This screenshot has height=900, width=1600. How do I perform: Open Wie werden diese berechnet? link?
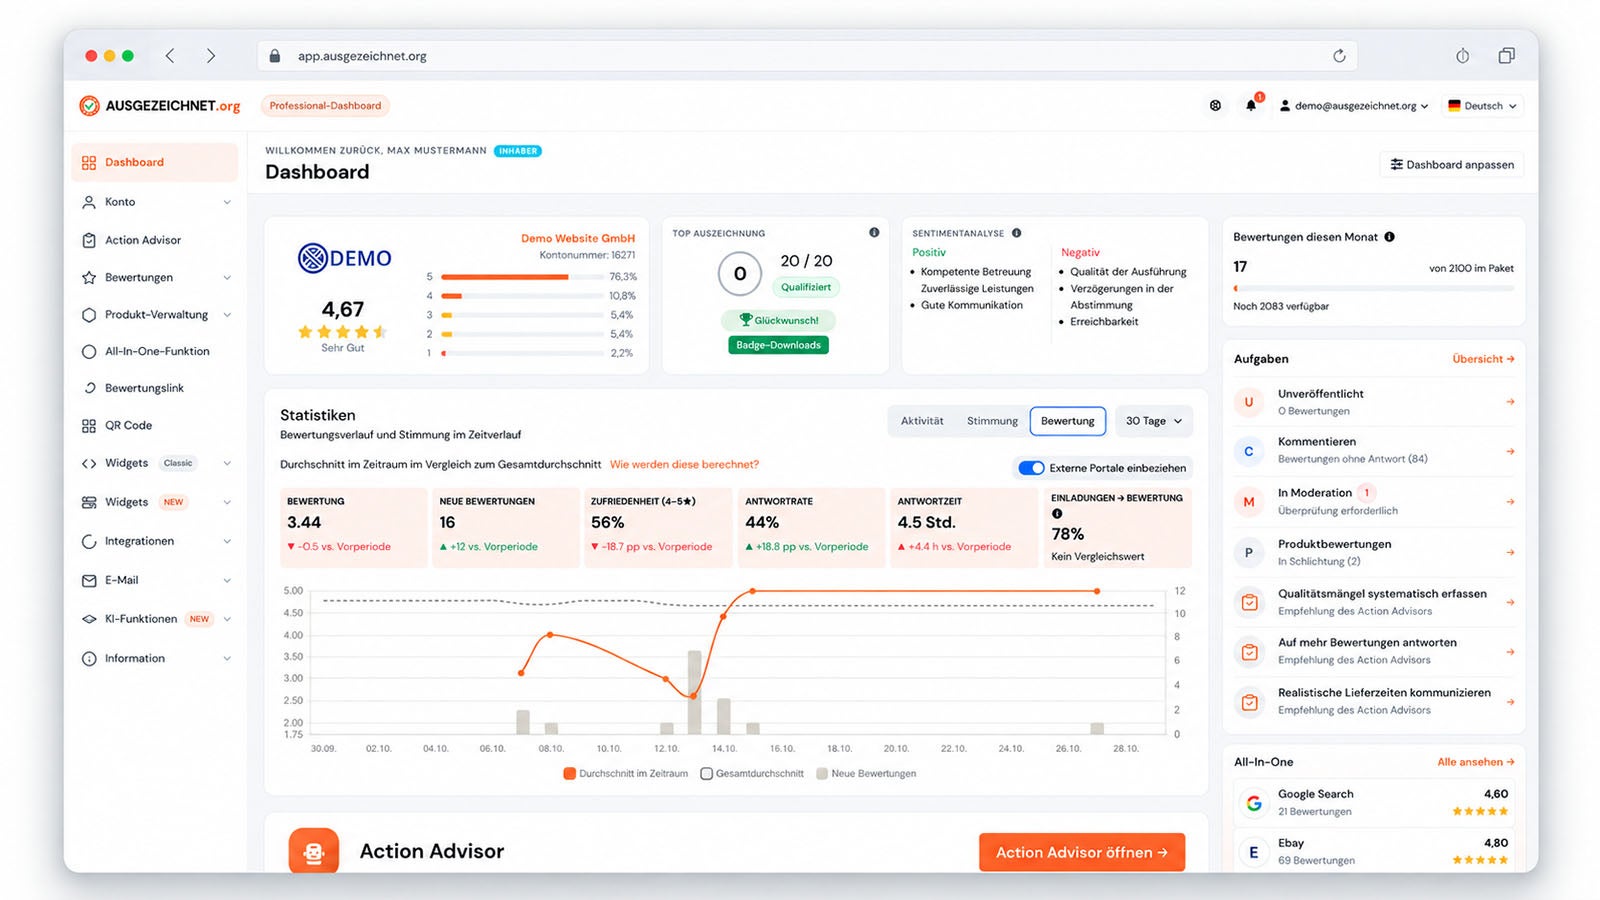(684, 464)
